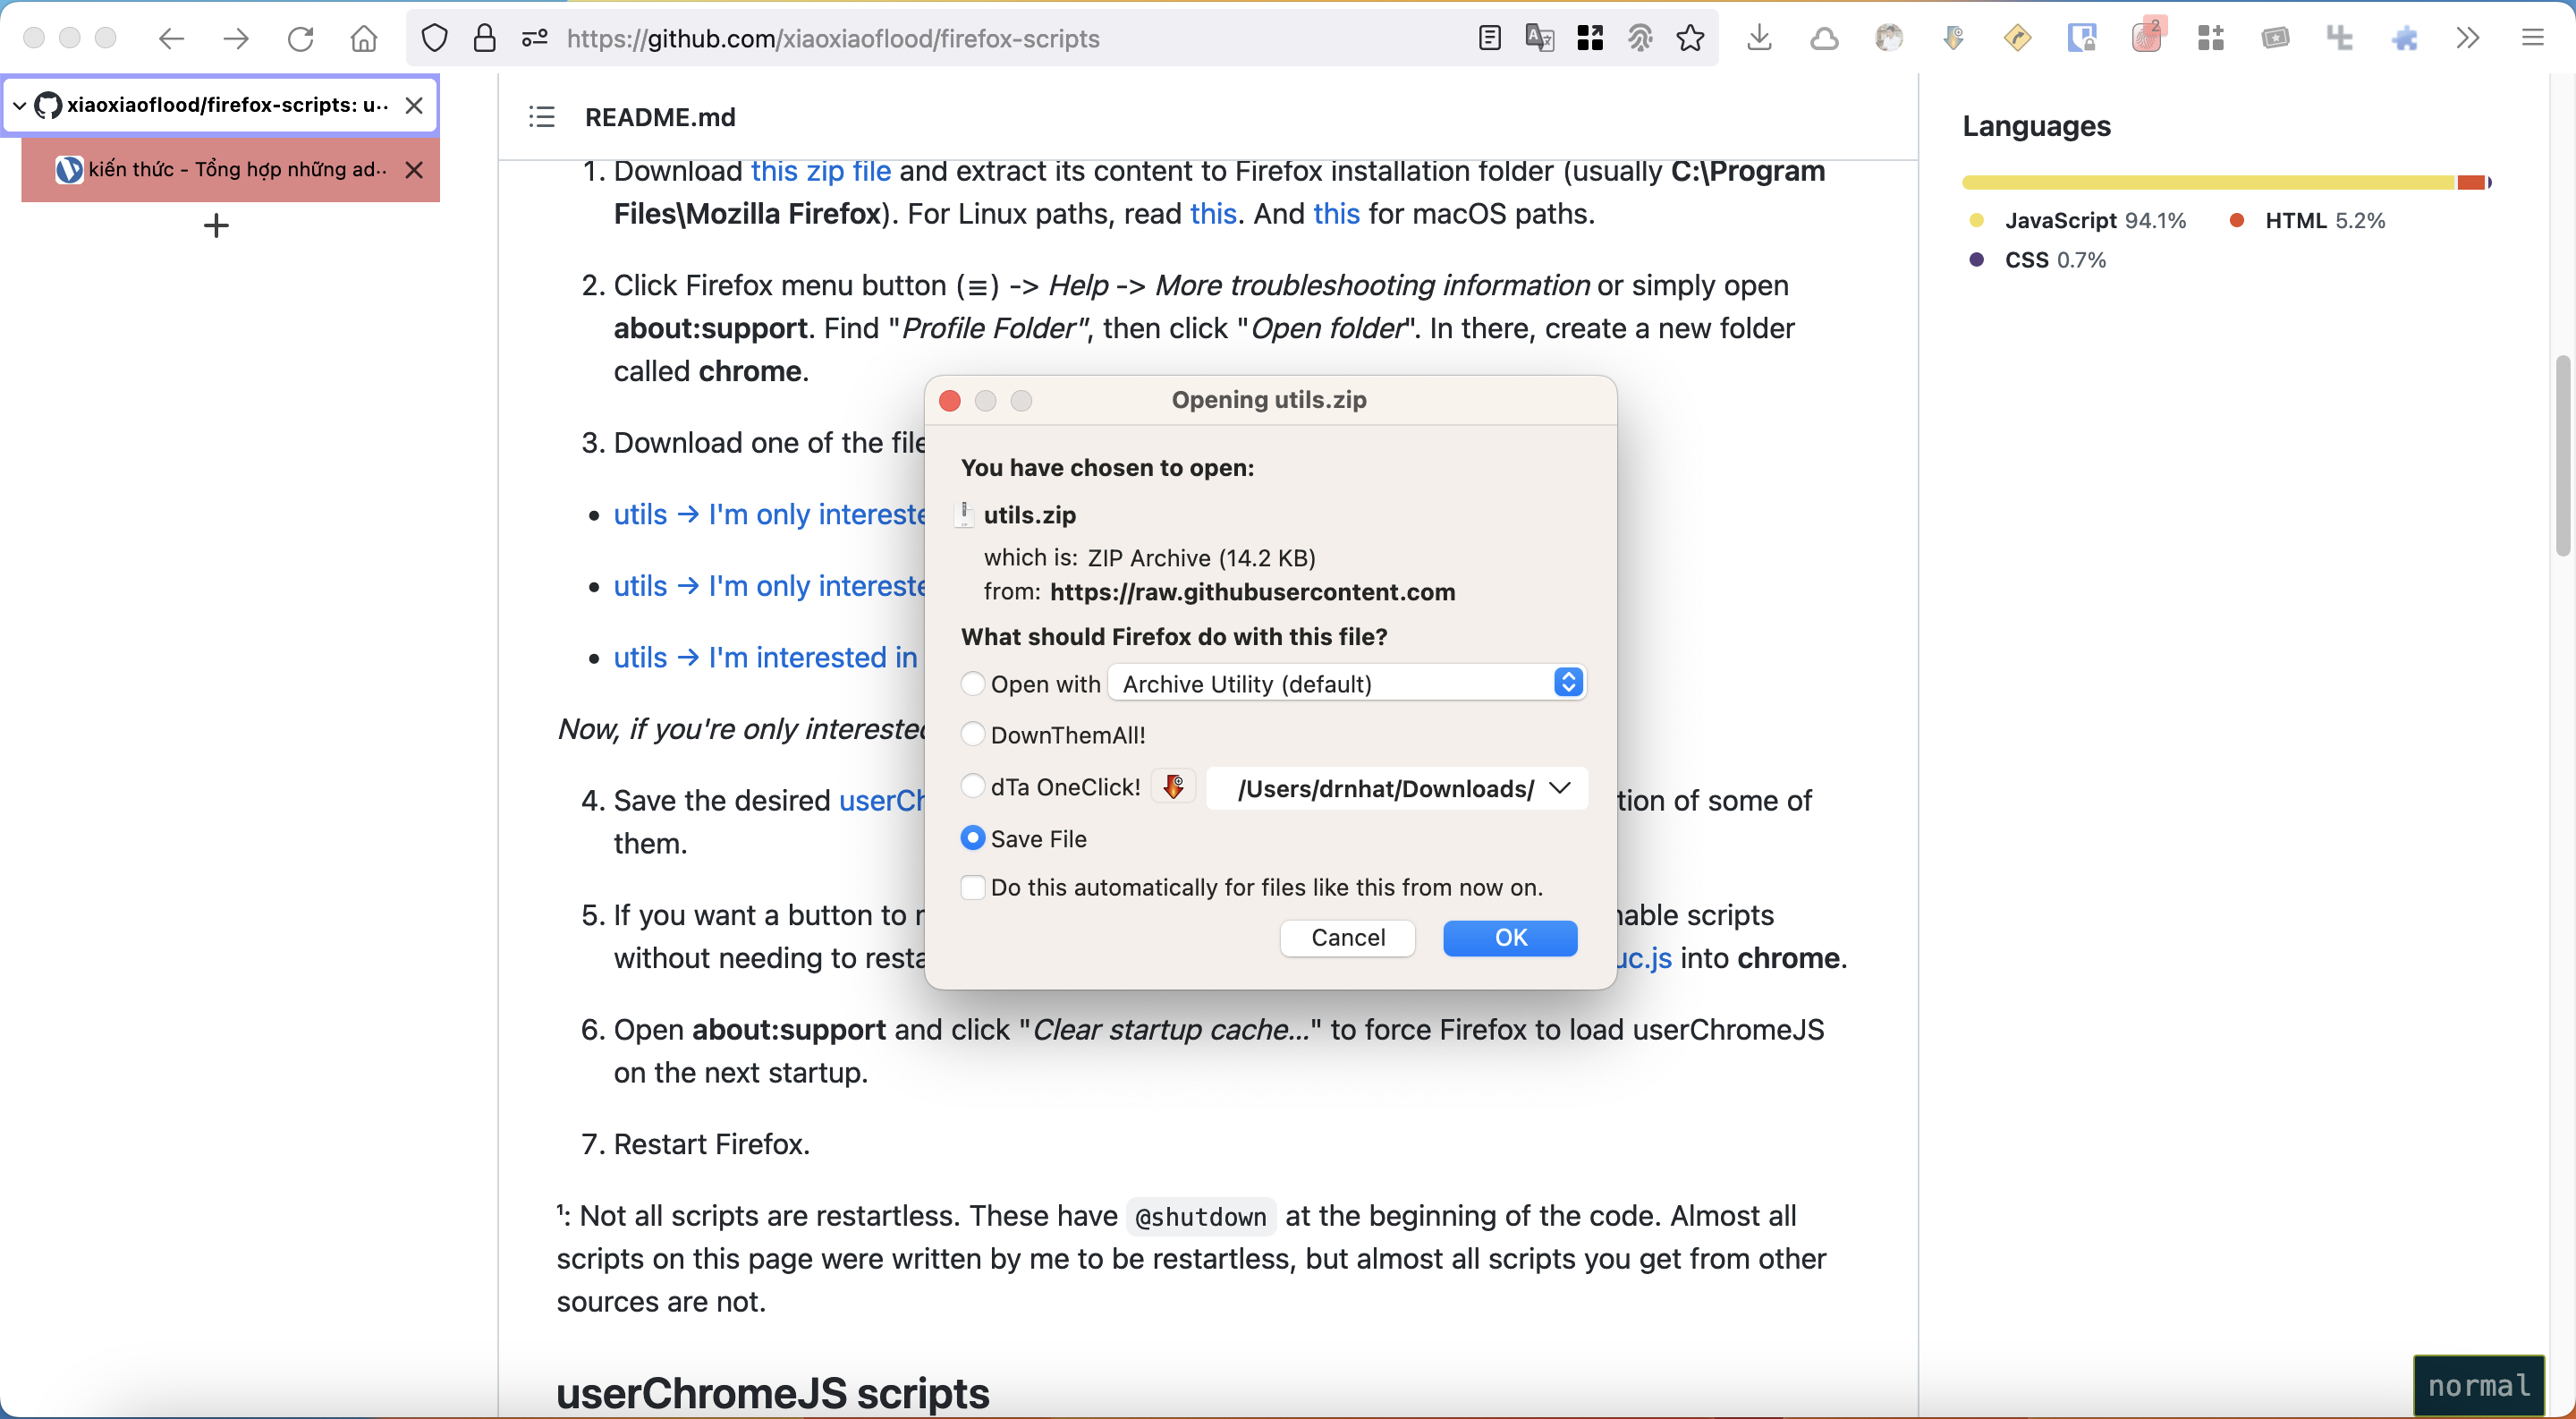Click the 'normal' mode indicator badge
The image size is (2576, 1419).
point(2479,1385)
